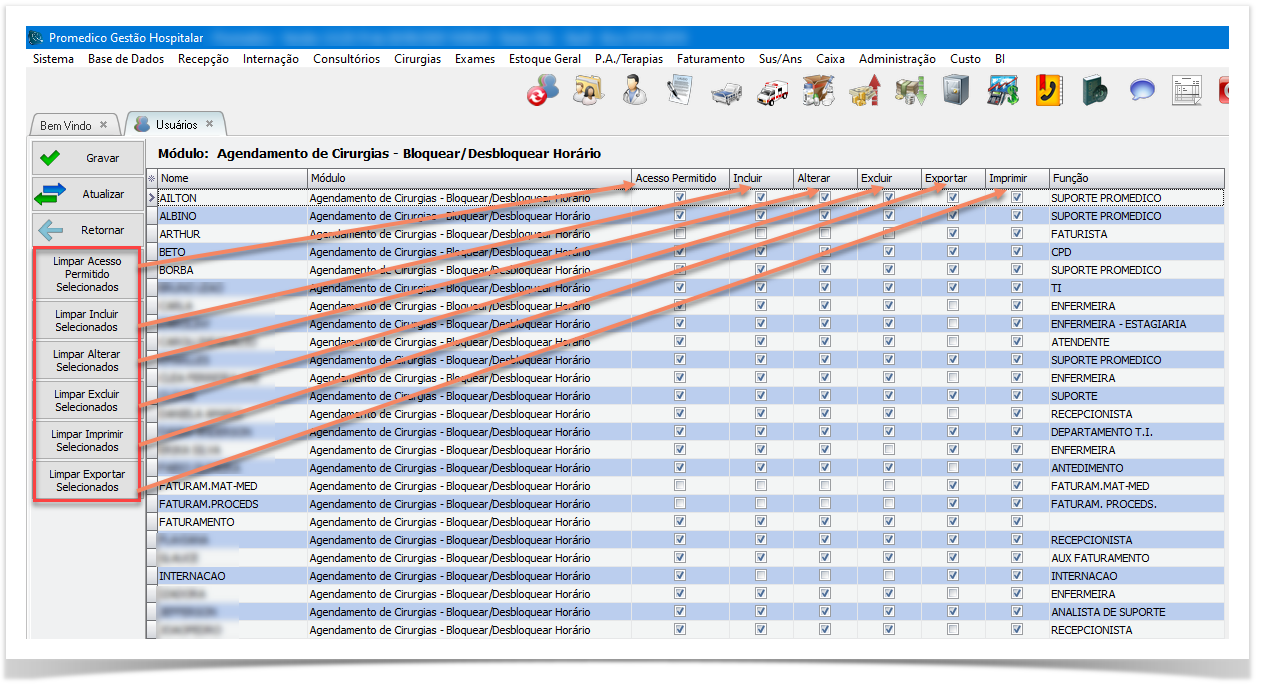Viewport: 1263px width, 688px height.
Task: Open the Faturamento menu
Action: pos(710,59)
